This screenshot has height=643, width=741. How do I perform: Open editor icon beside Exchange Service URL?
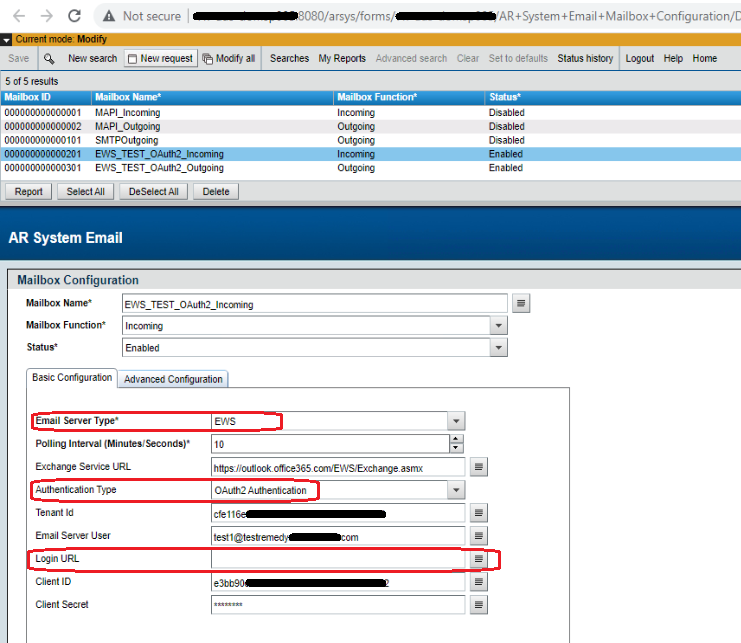(479, 467)
